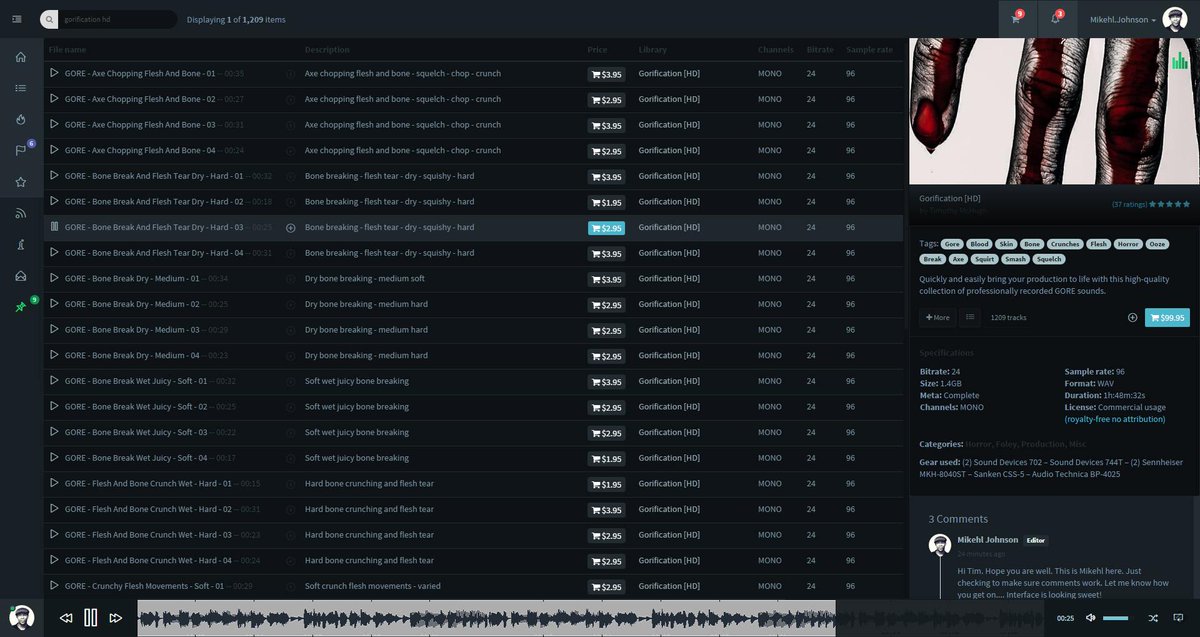Click Gorification [HD] library in first row
The height and width of the screenshot is (637, 1200).
tap(669, 74)
